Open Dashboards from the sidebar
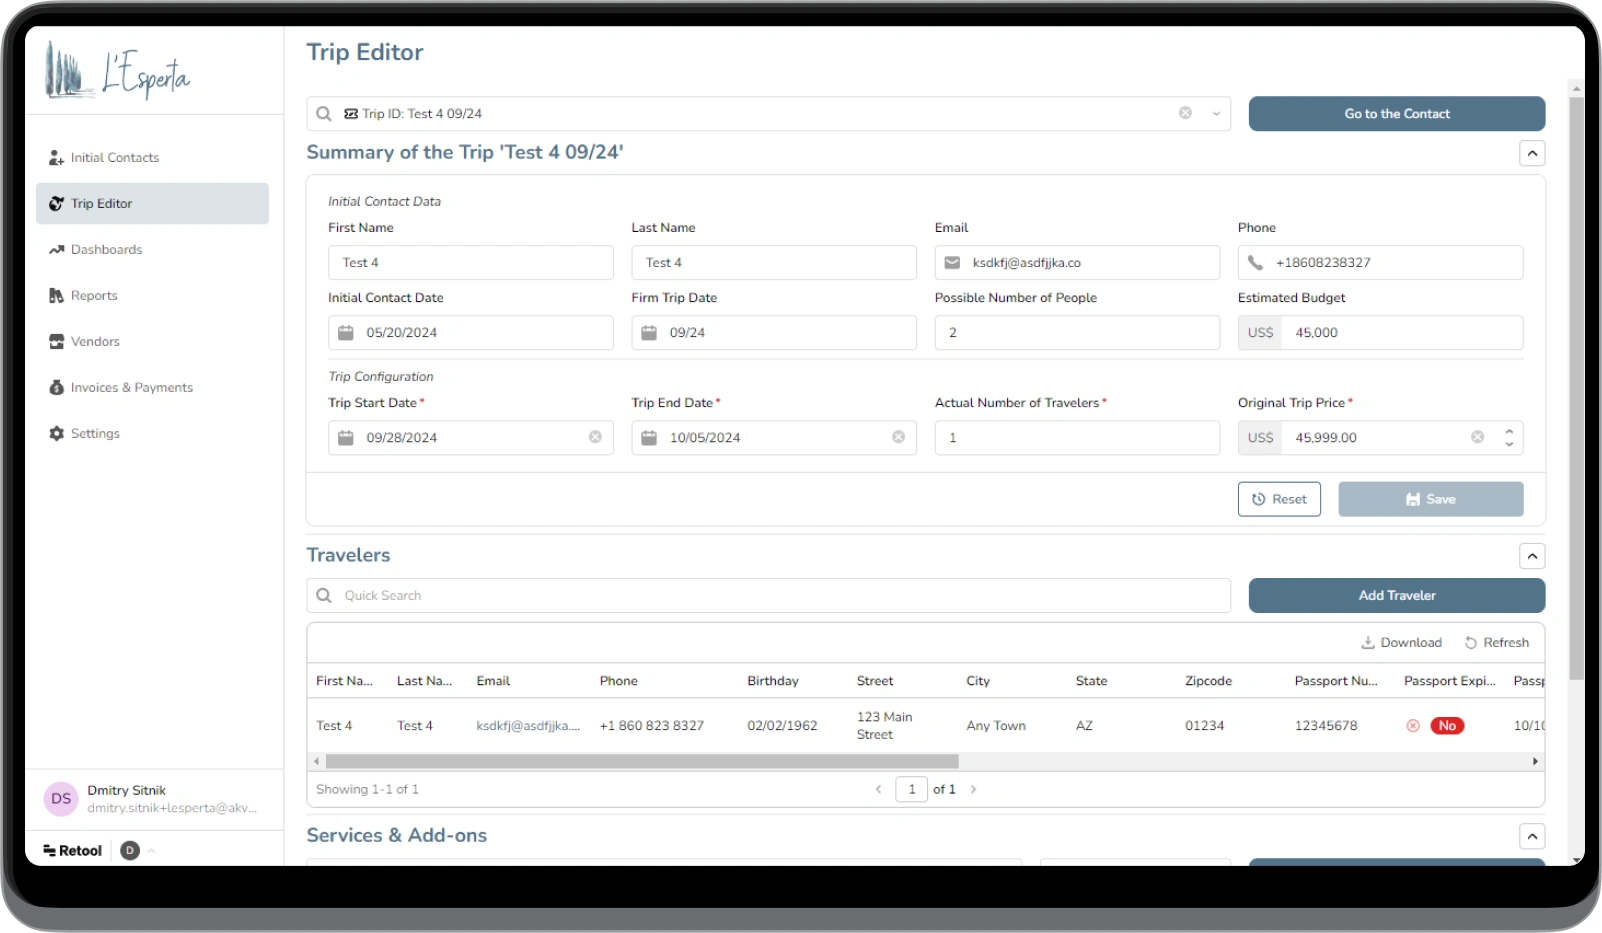The image size is (1602, 933). [152, 250]
